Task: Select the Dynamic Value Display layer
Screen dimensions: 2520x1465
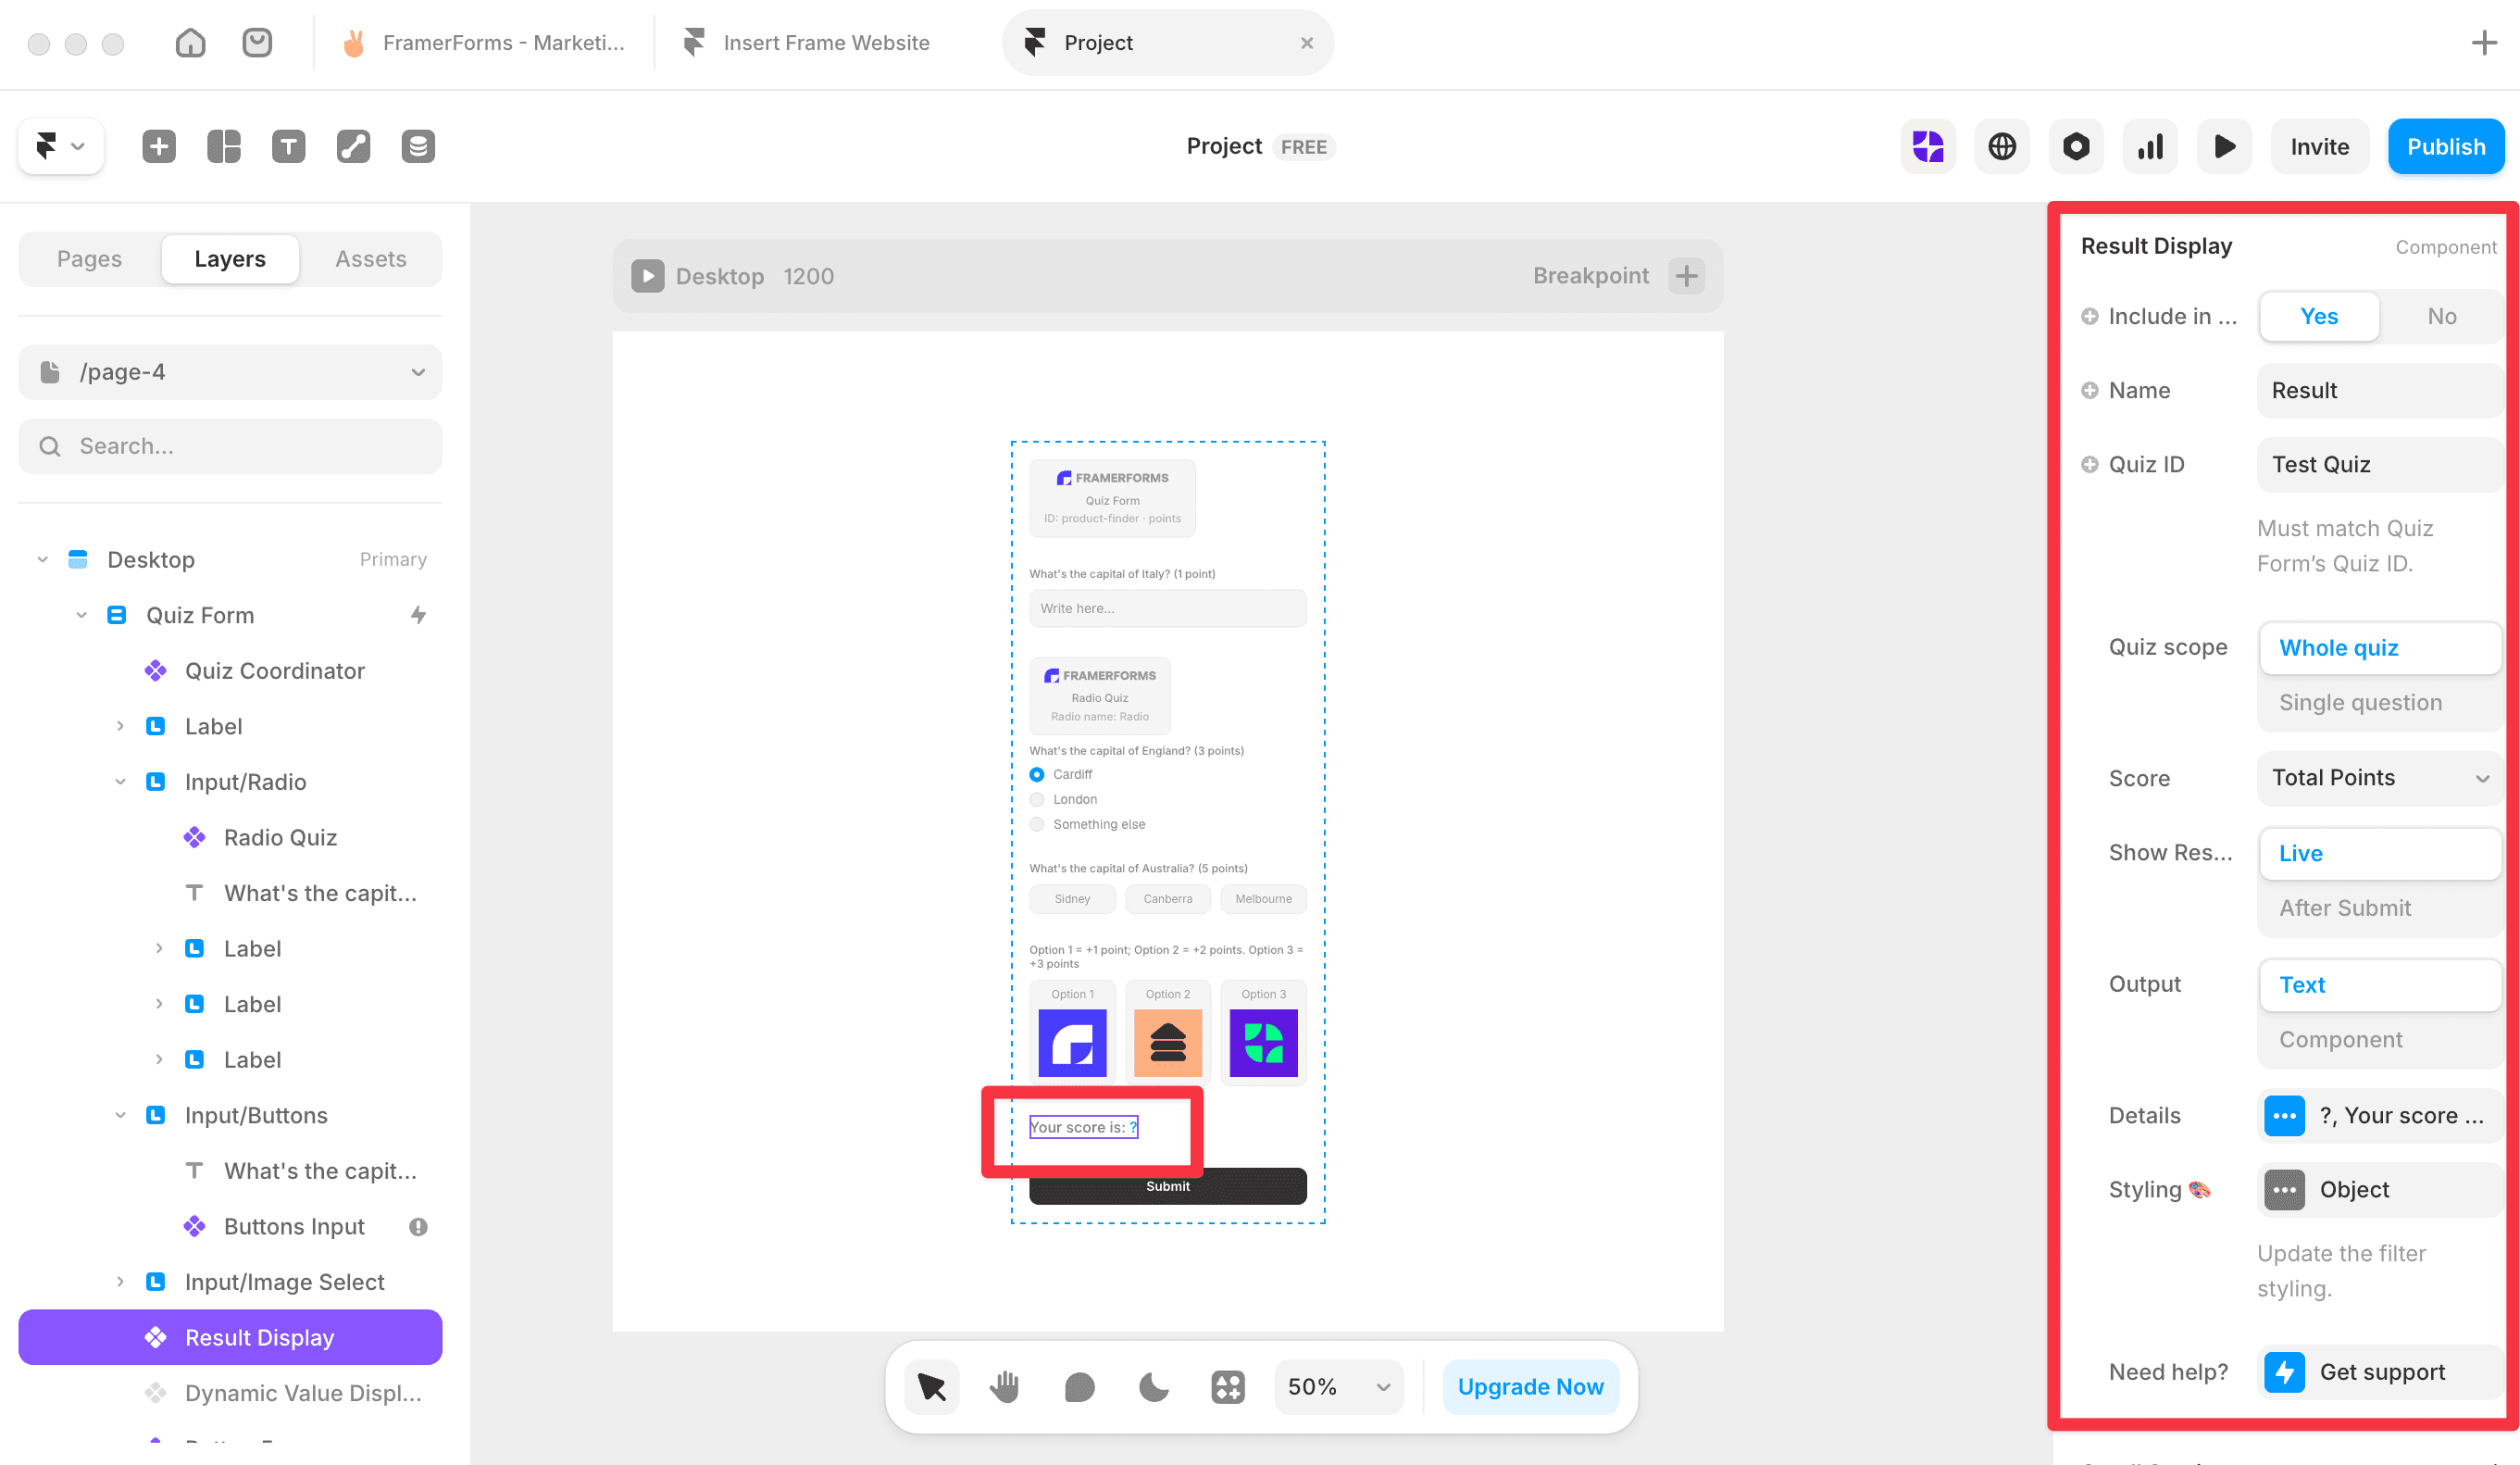Action: click(285, 1393)
